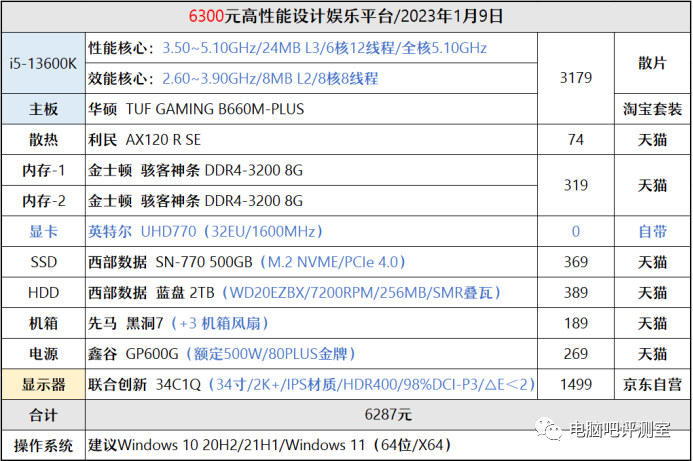This screenshot has width=693, height=461.
Task: Click the 京东自营 source cell
Action: tap(652, 385)
